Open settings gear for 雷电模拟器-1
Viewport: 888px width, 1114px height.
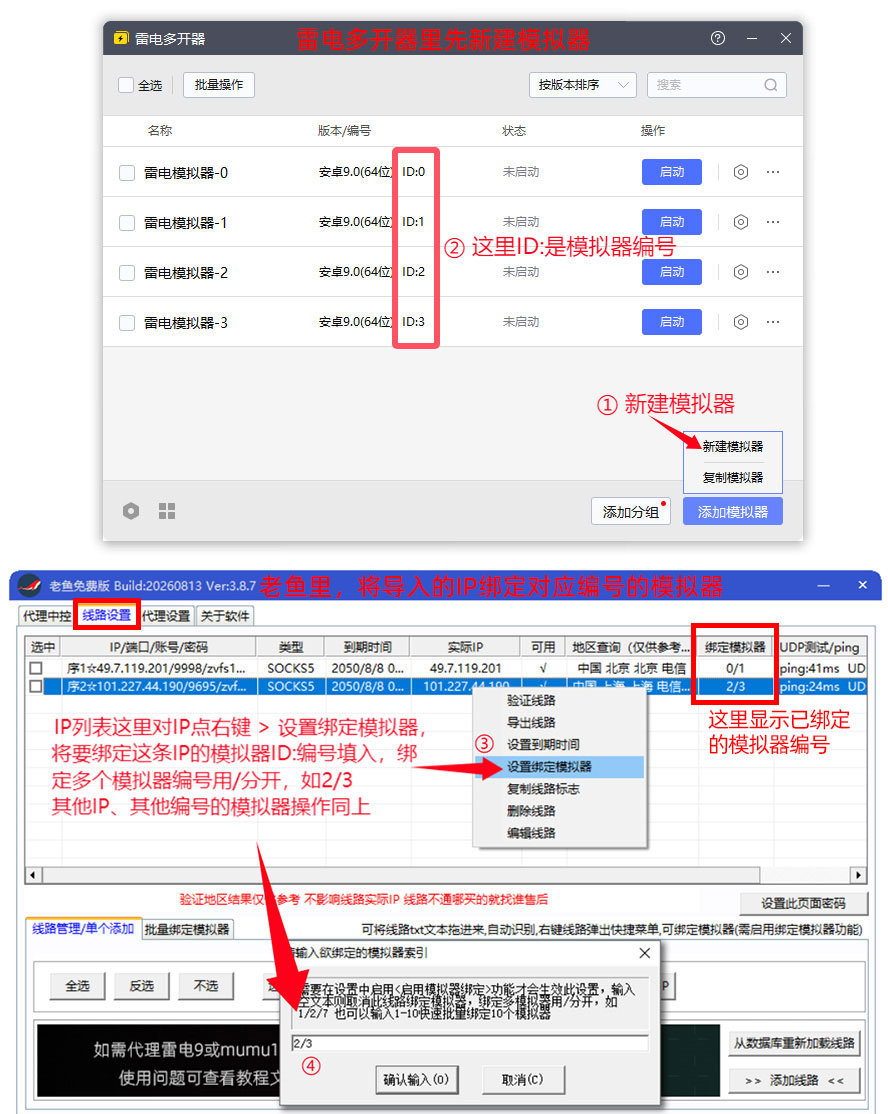click(740, 222)
